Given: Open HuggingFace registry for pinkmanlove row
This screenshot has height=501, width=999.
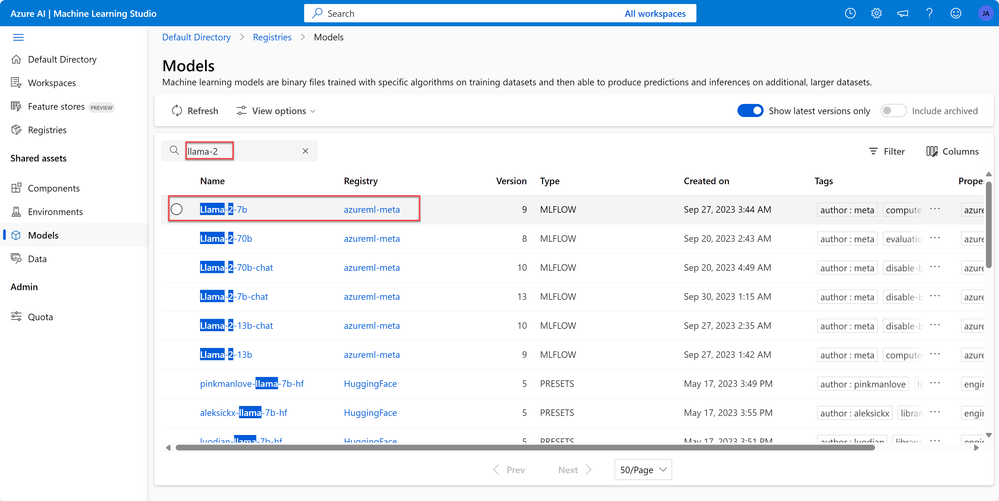Looking at the screenshot, I should coord(370,384).
